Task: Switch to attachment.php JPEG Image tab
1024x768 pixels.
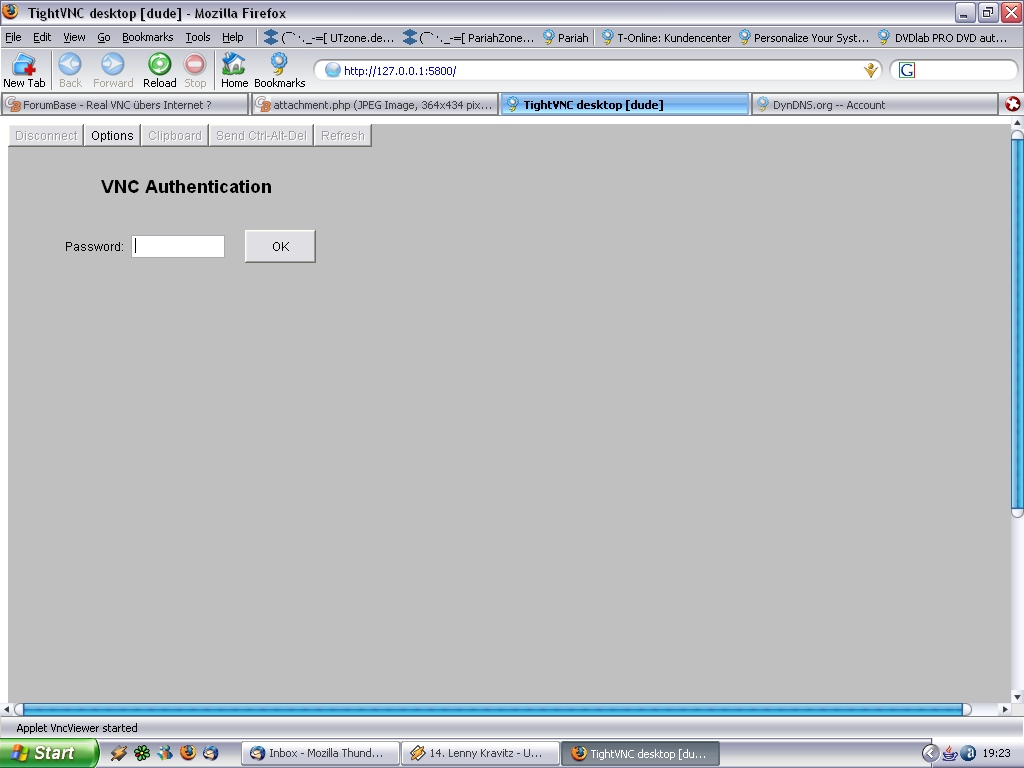Action: click(x=375, y=104)
